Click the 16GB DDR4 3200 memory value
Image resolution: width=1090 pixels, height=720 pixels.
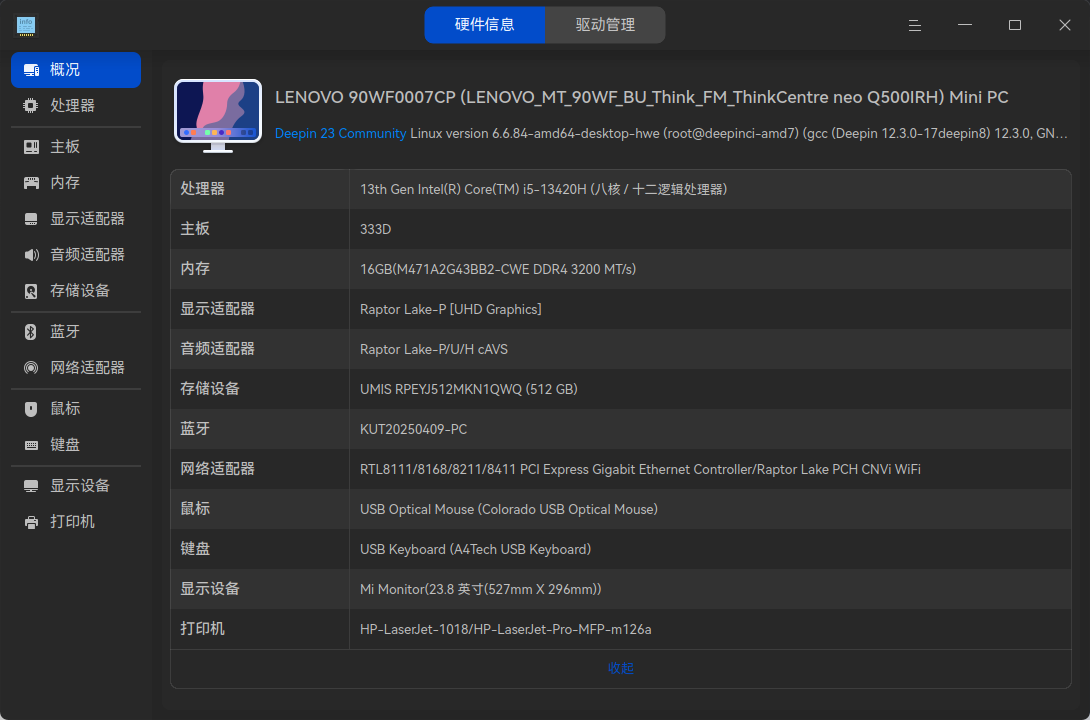498,270
